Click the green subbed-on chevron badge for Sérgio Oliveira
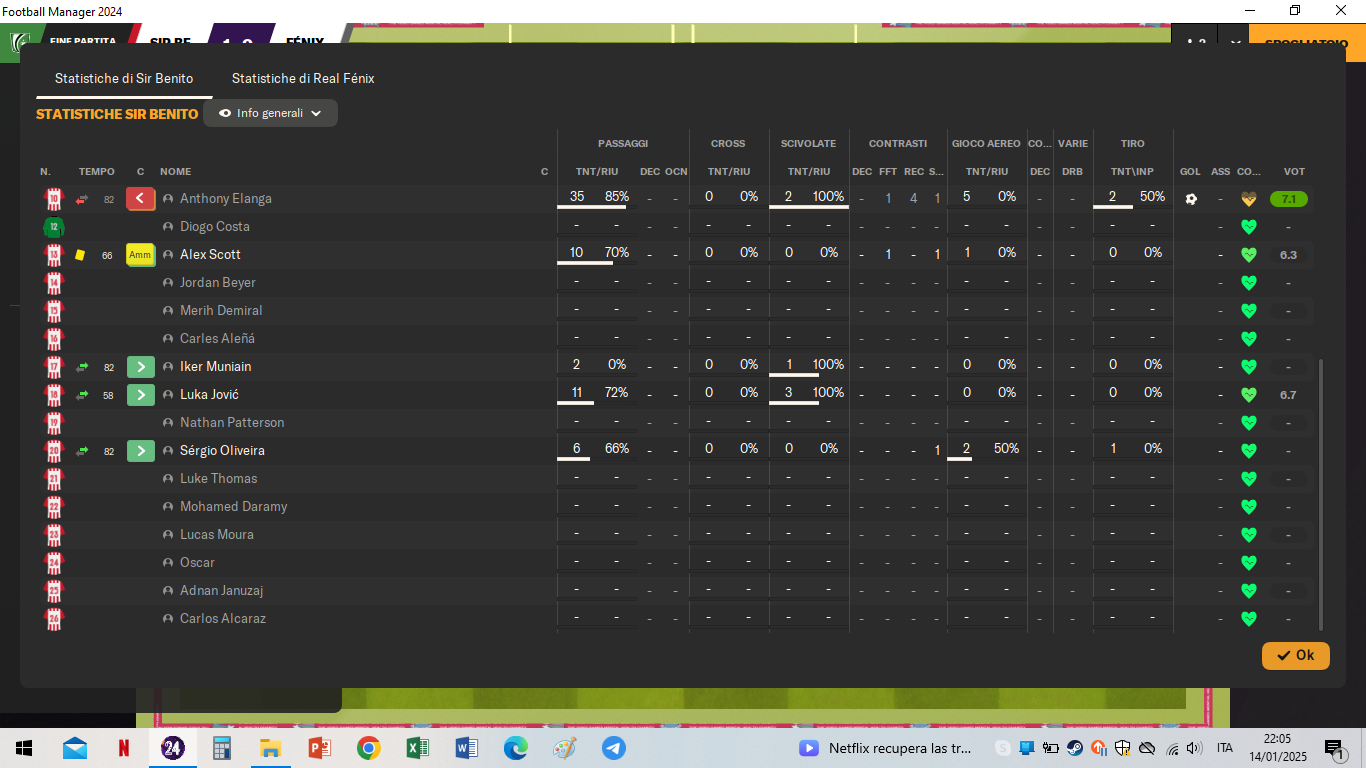 pyautogui.click(x=141, y=451)
